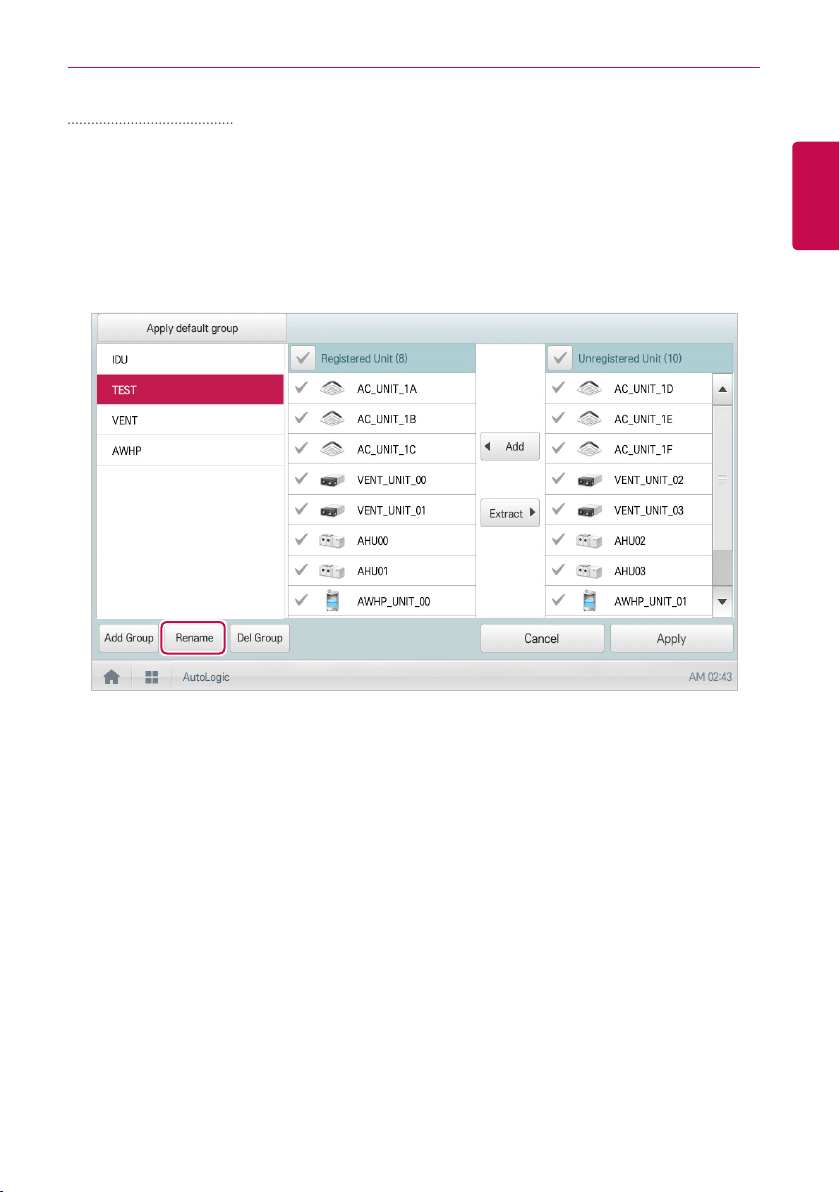840x1192 pixels.
Task: Select the TEST group
Action: point(190,389)
